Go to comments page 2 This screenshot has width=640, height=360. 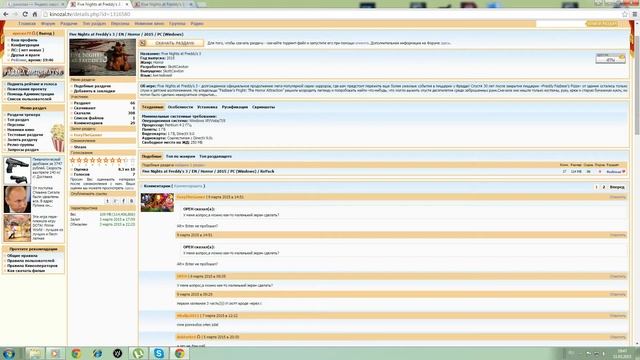tap(604, 187)
